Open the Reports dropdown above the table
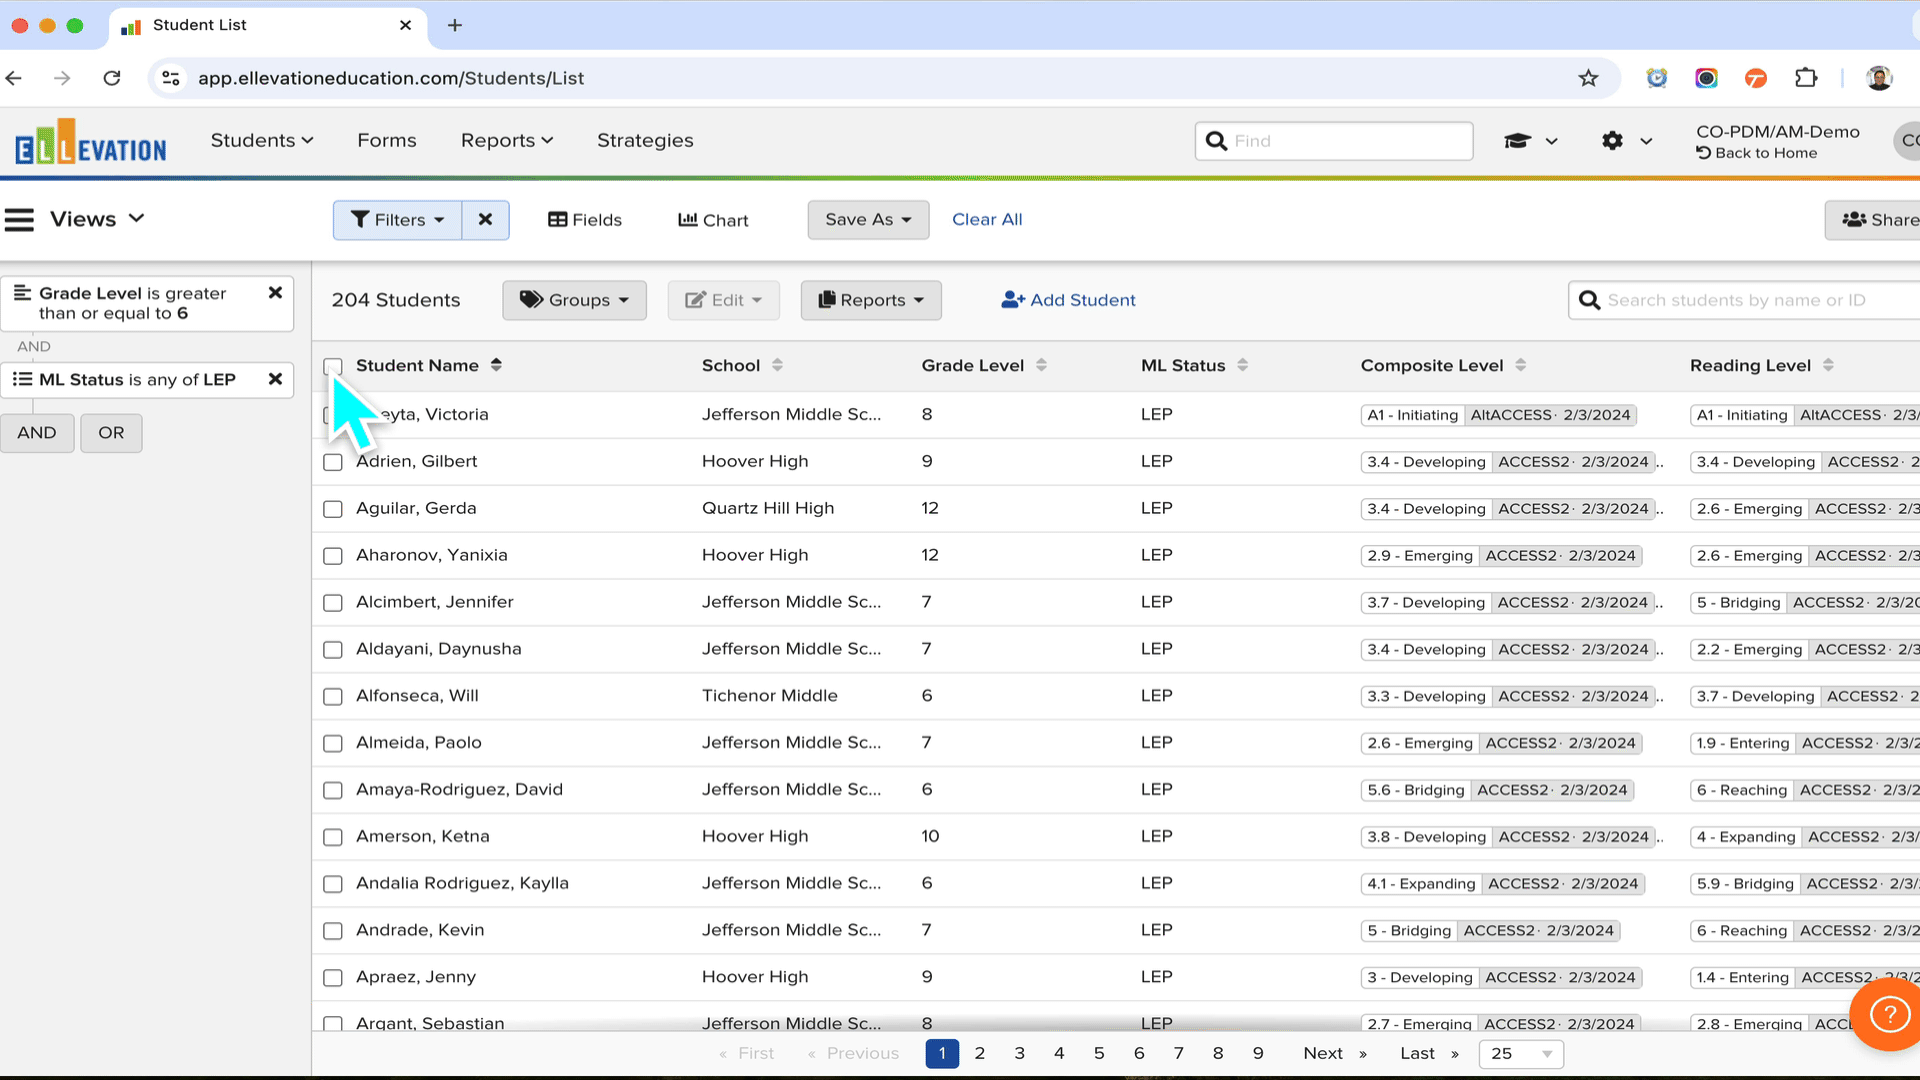 tap(871, 300)
